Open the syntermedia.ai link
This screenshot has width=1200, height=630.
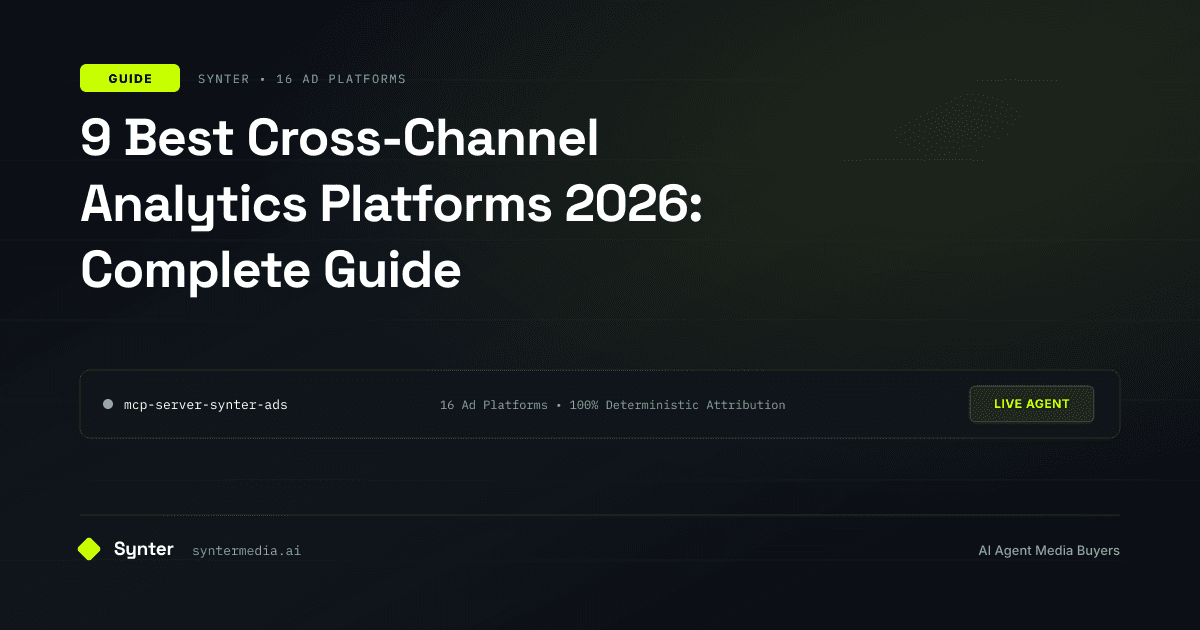click(x=246, y=551)
